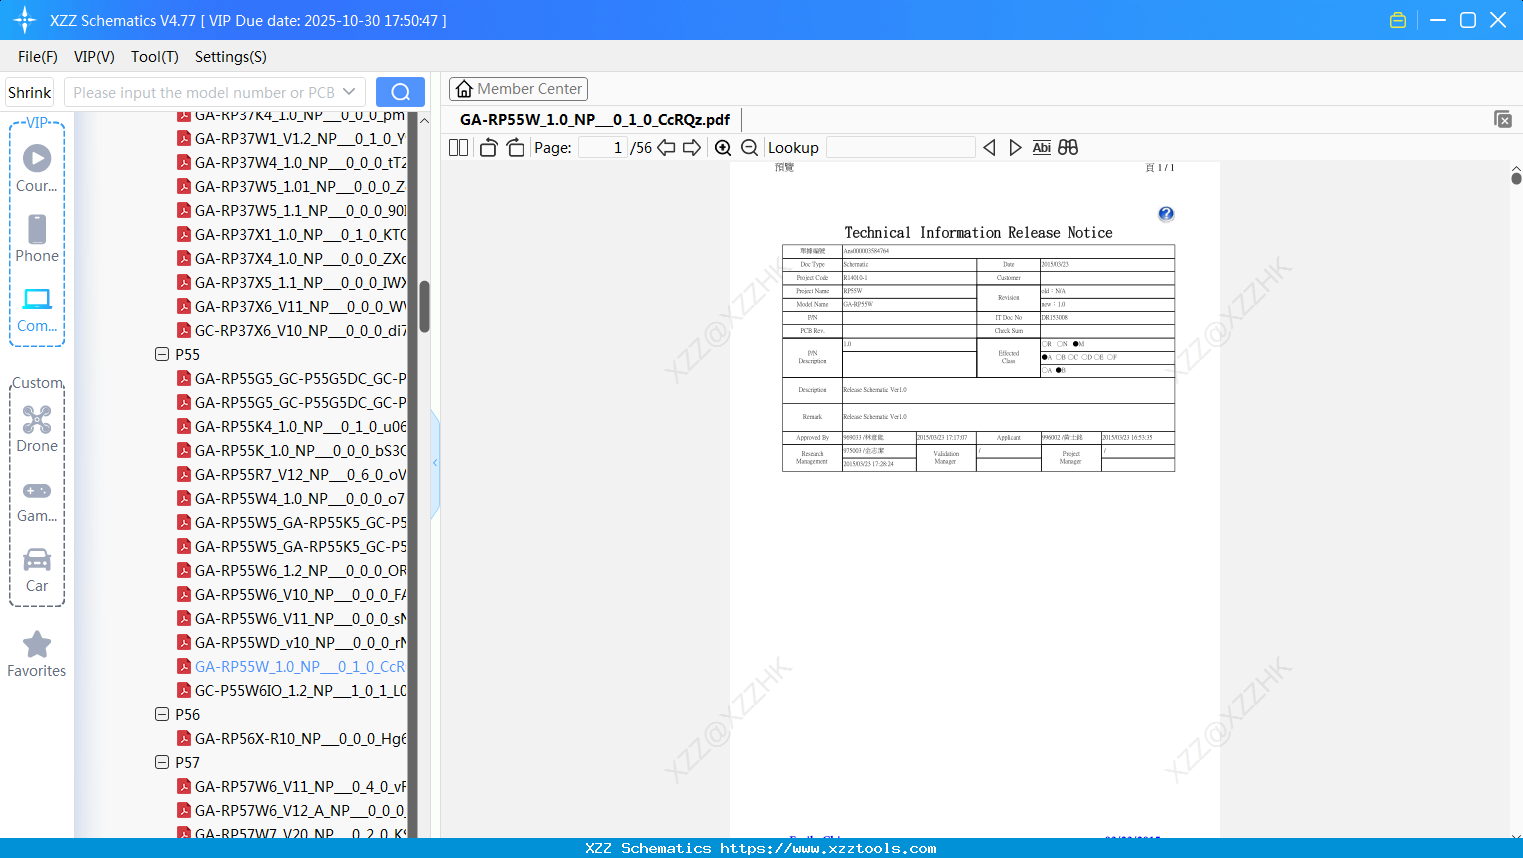Collapse the P55 folder

(162, 354)
